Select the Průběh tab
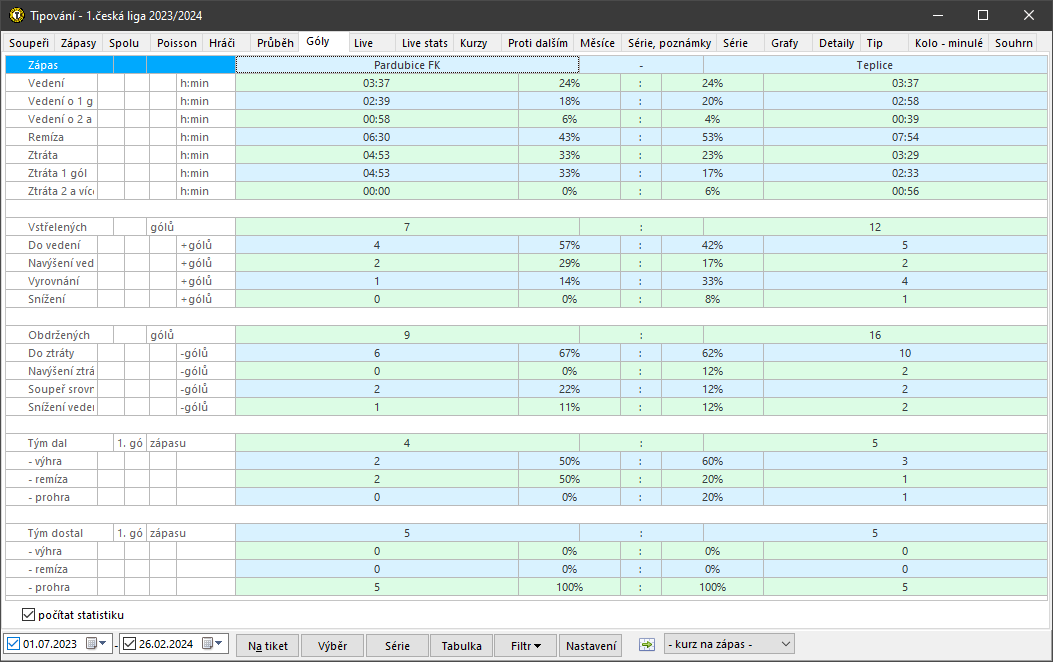 click(275, 43)
